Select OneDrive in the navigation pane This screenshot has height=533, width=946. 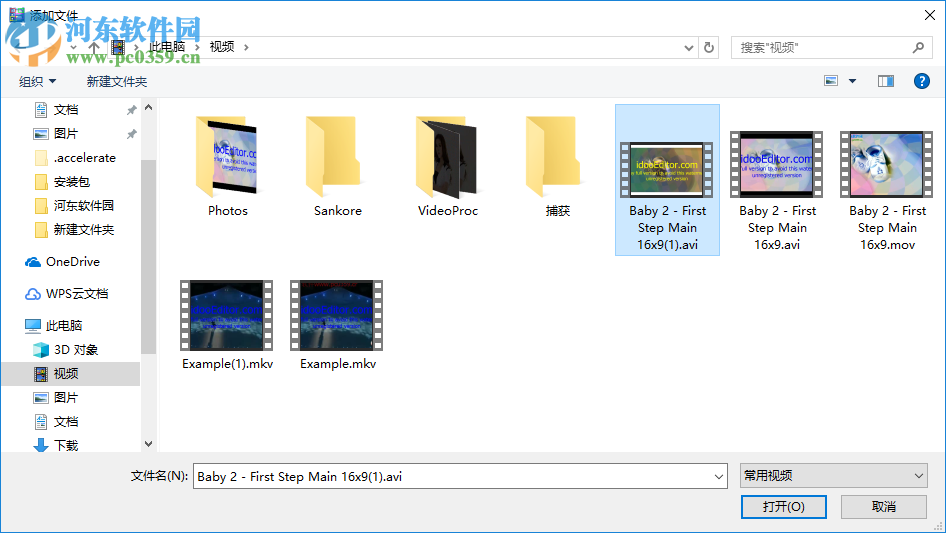[71, 262]
